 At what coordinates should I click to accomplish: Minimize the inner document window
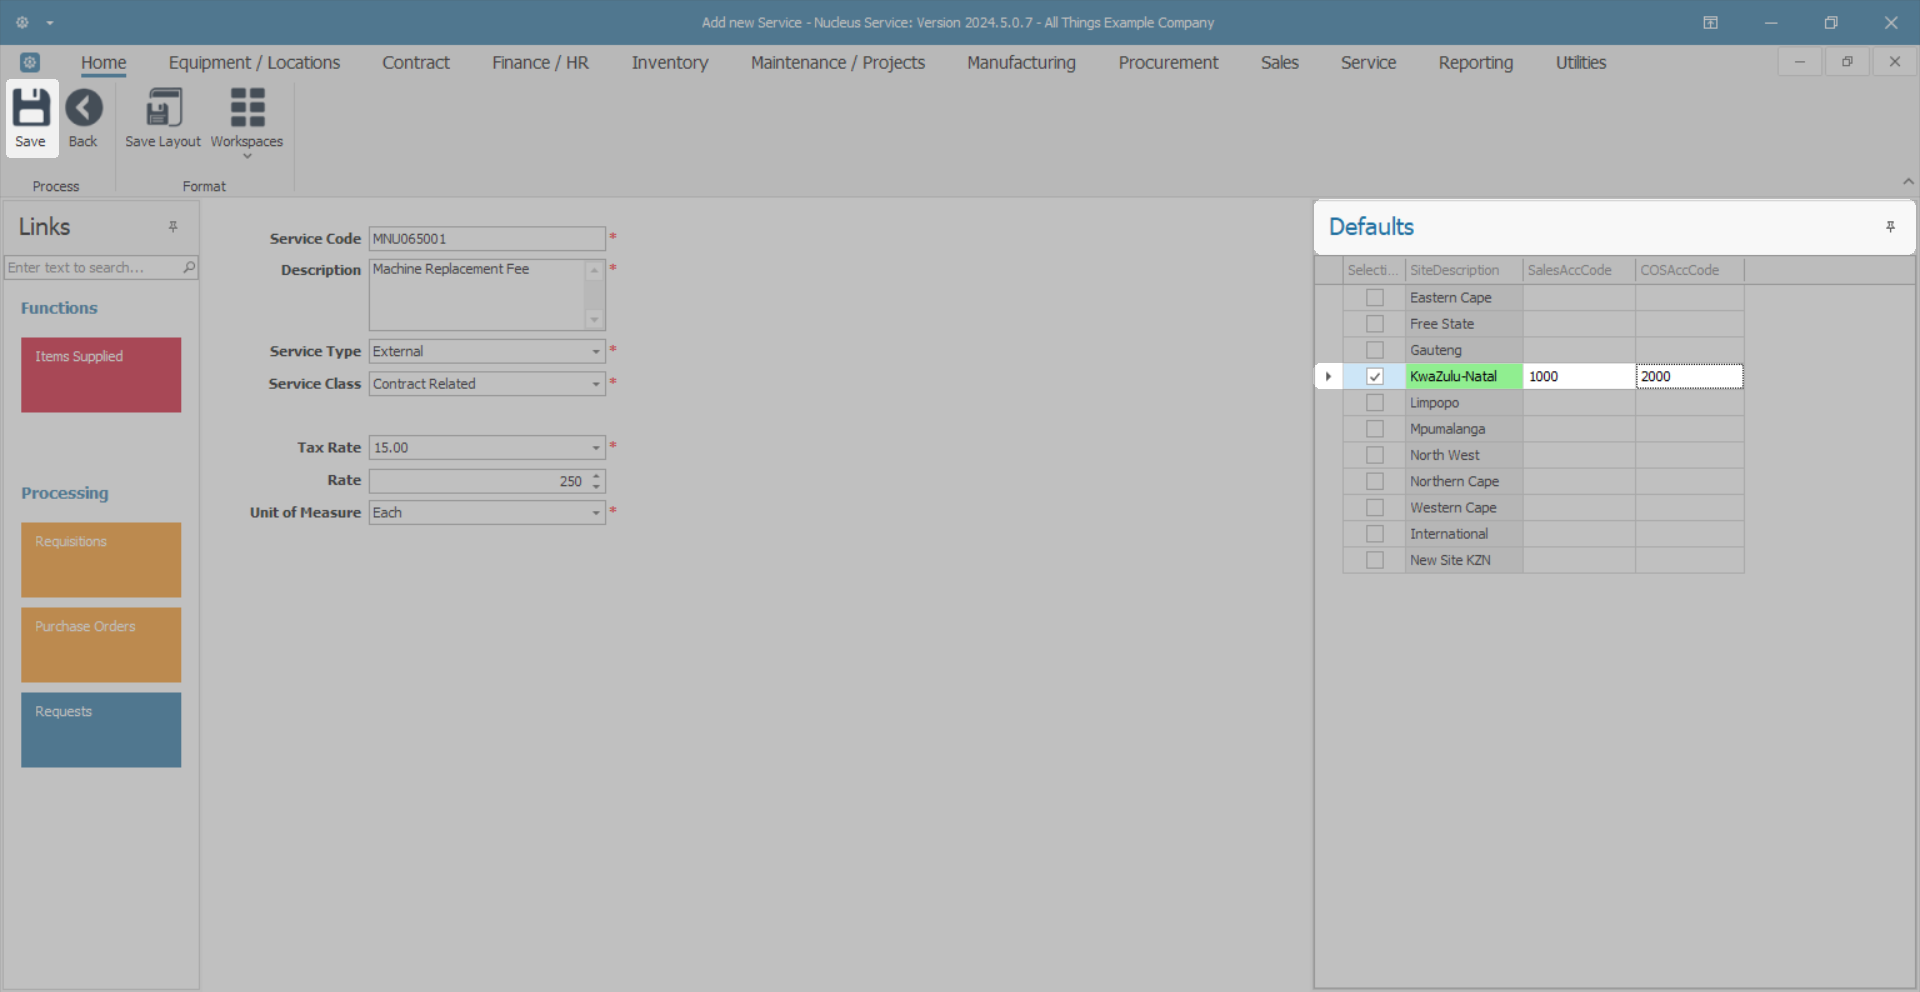(x=1800, y=62)
